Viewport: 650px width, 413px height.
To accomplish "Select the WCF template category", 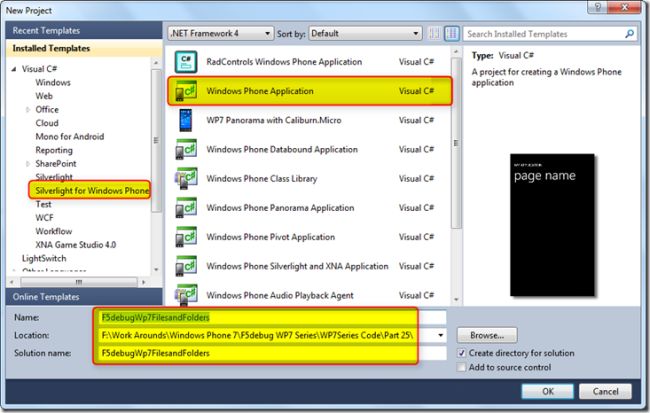I will [44, 218].
